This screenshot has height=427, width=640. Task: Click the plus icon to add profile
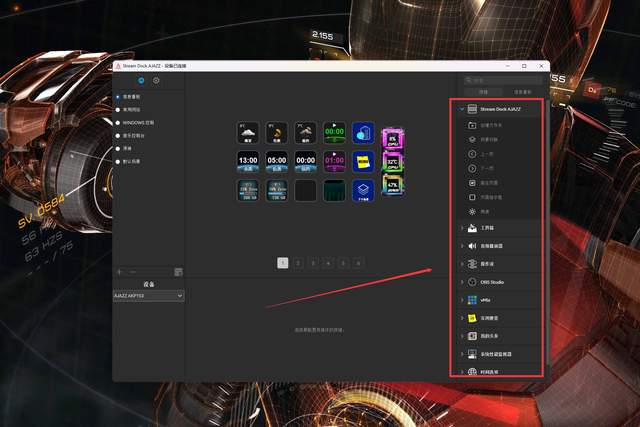click(120, 272)
